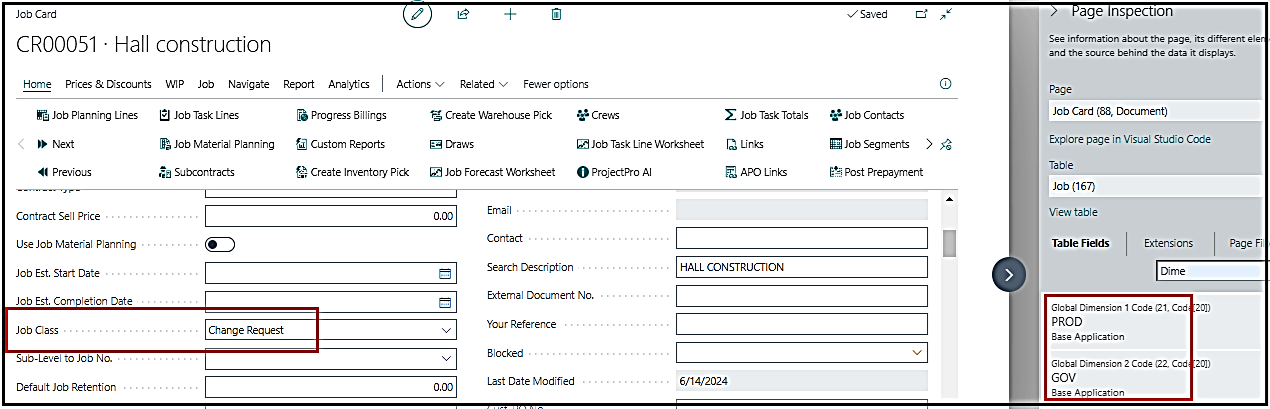
Task: Collapse the page with the arrows icon
Action: click(946, 14)
